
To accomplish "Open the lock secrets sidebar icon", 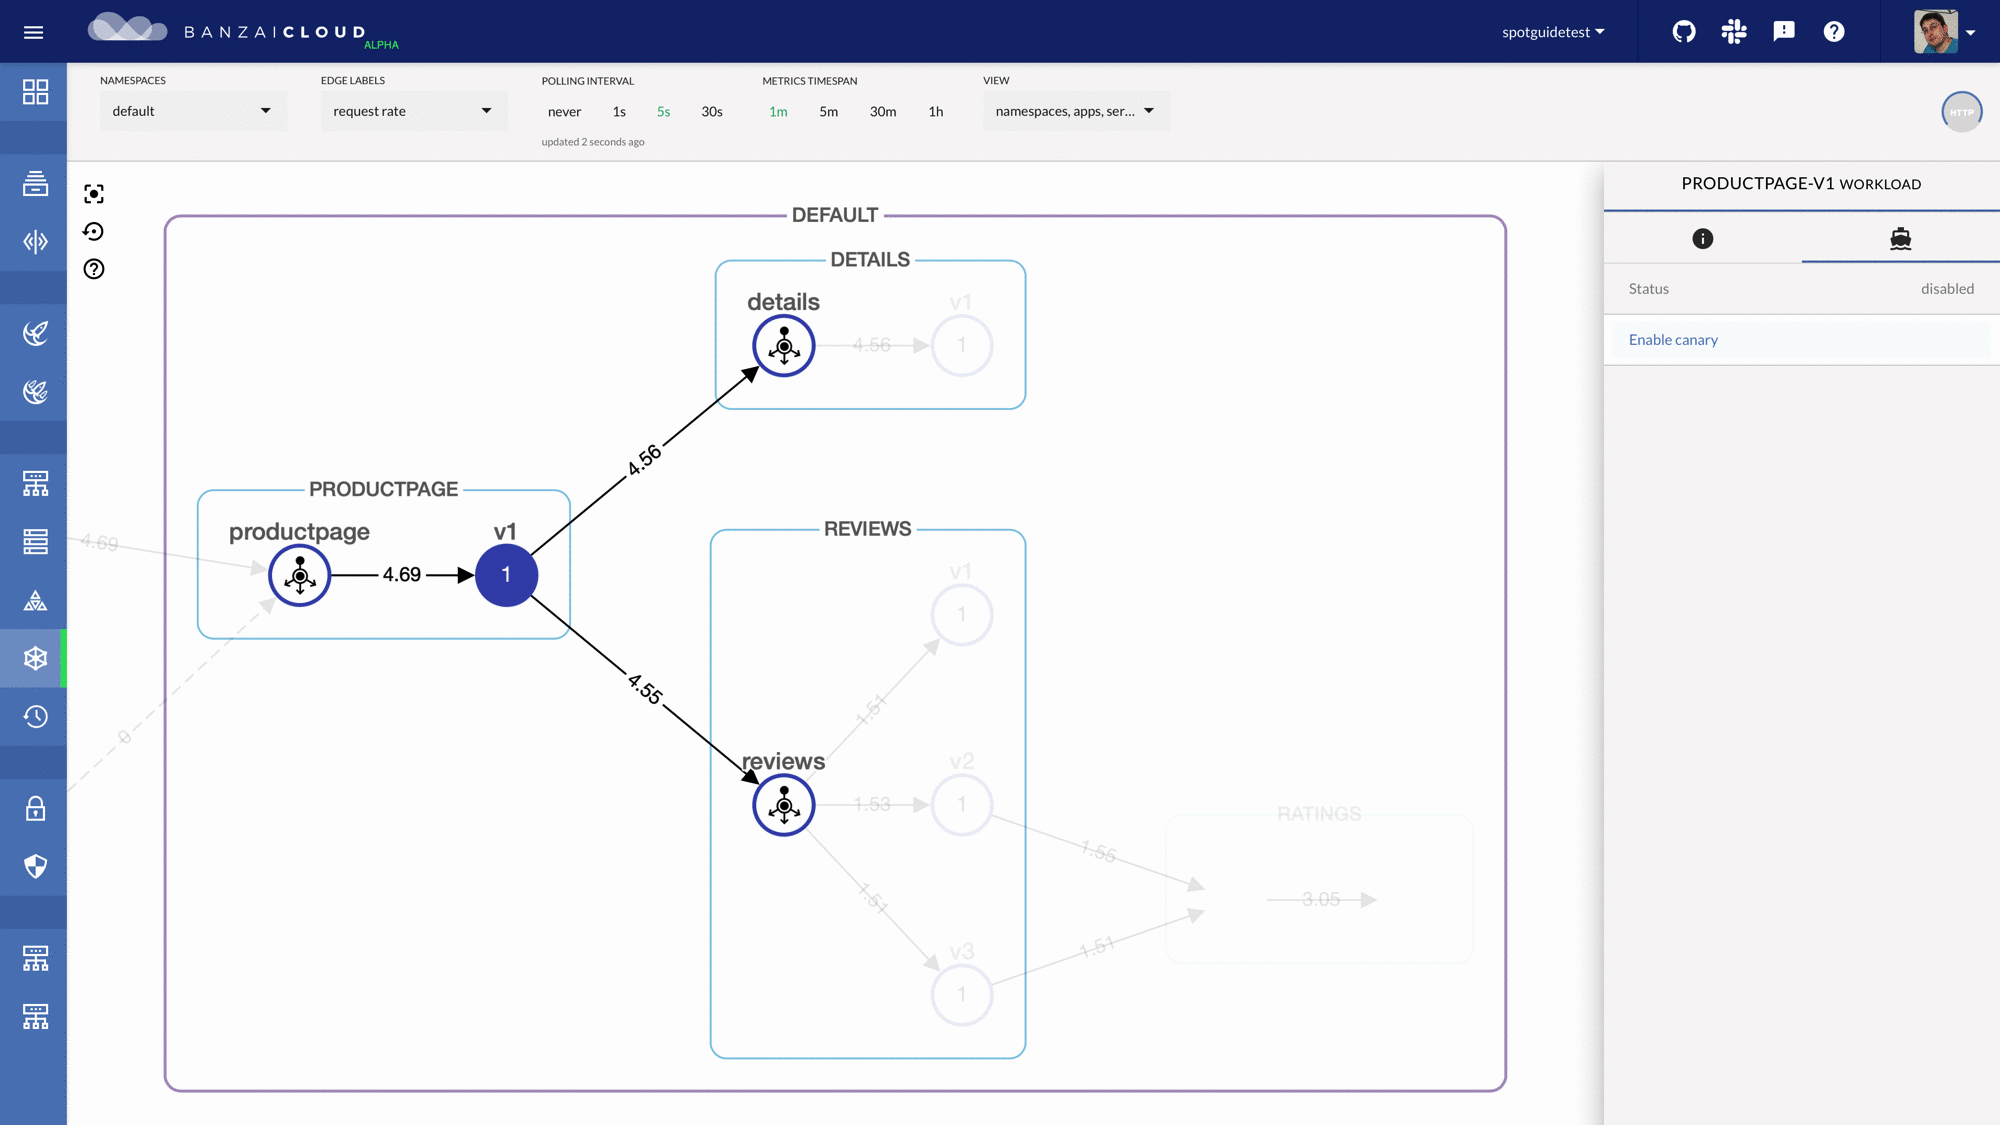I will click(x=35, y=808).
